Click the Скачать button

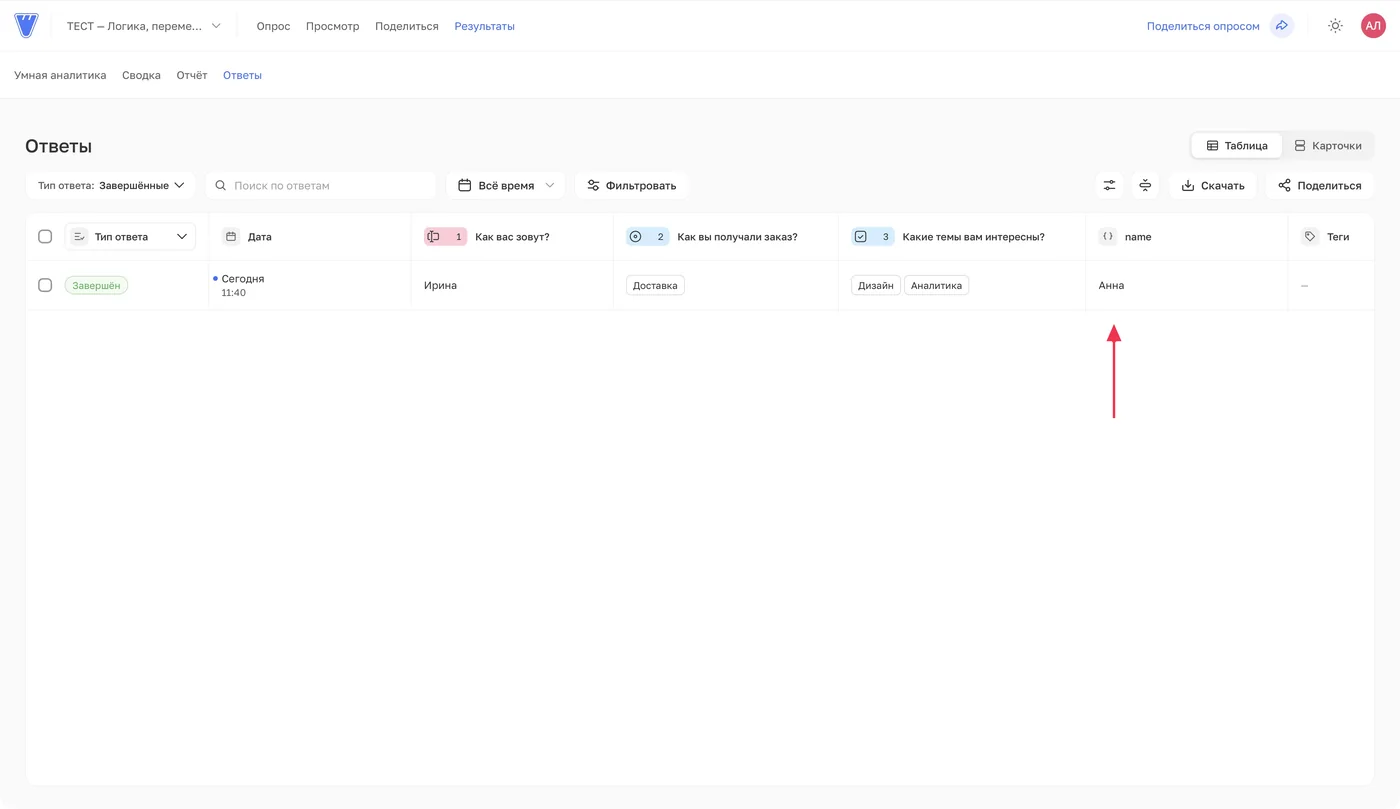[1213, 185]
